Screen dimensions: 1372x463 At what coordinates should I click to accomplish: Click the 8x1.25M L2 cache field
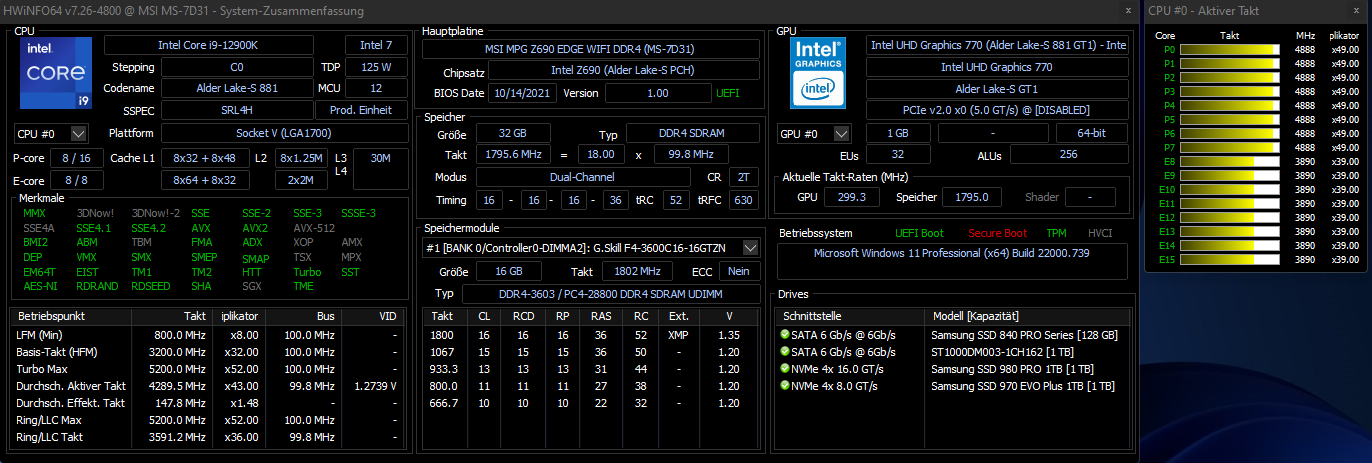click(300, 158)
